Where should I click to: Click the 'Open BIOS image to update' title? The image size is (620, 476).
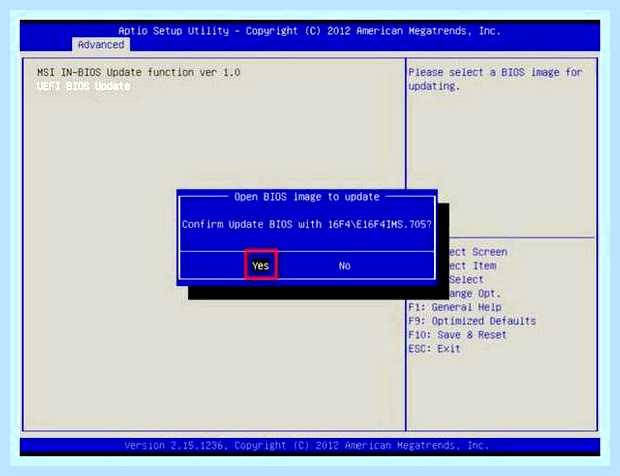coord(307,196)
